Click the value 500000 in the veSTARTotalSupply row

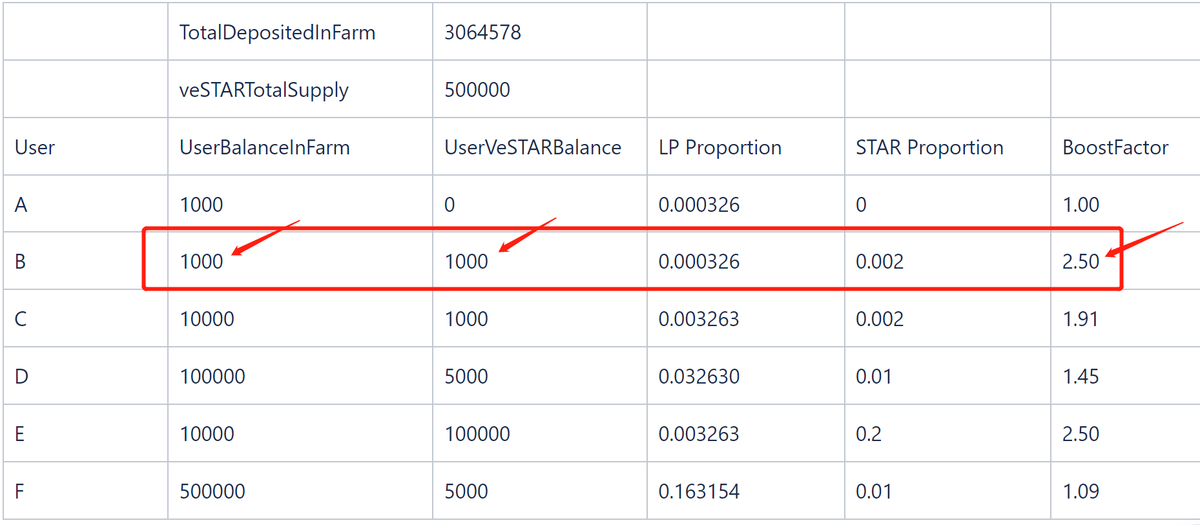pyautogui.click(x=478, y=90)
